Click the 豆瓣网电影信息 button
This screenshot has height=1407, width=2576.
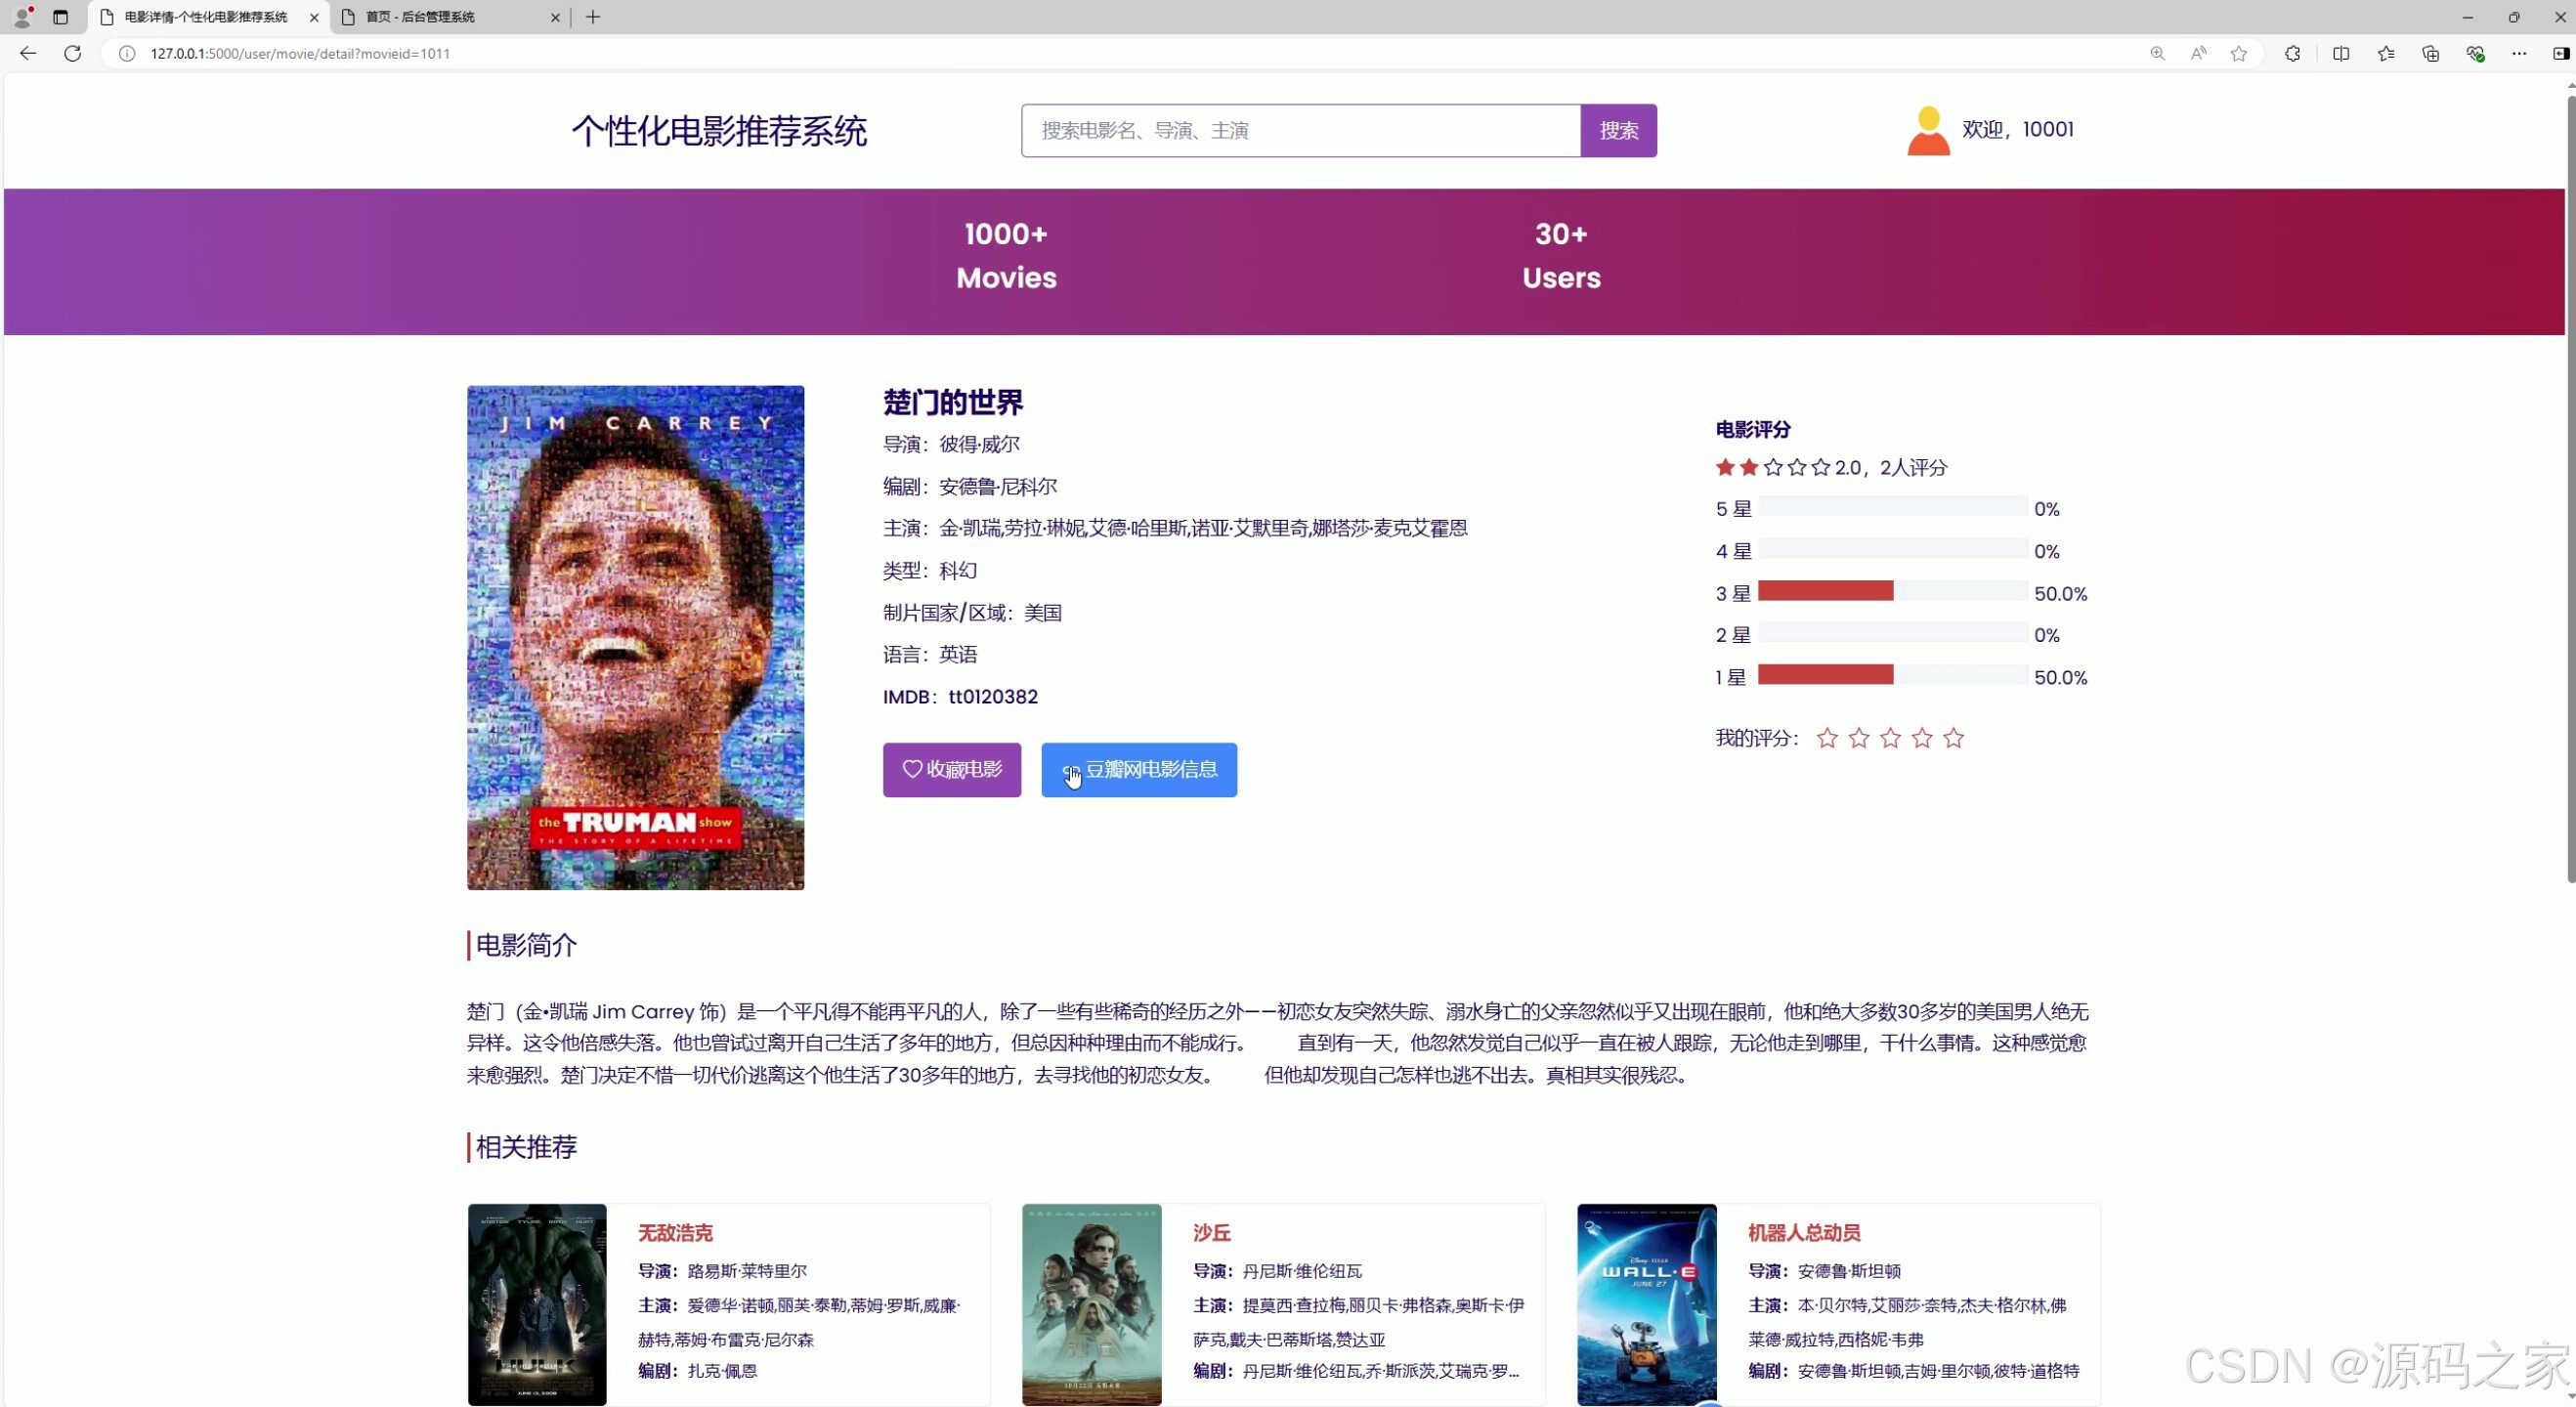(x=1138, y=770)
